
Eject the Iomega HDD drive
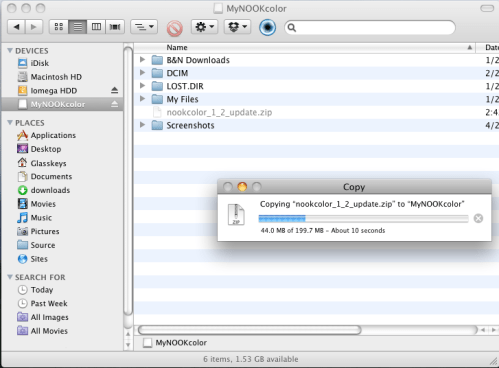pos(114,90)
